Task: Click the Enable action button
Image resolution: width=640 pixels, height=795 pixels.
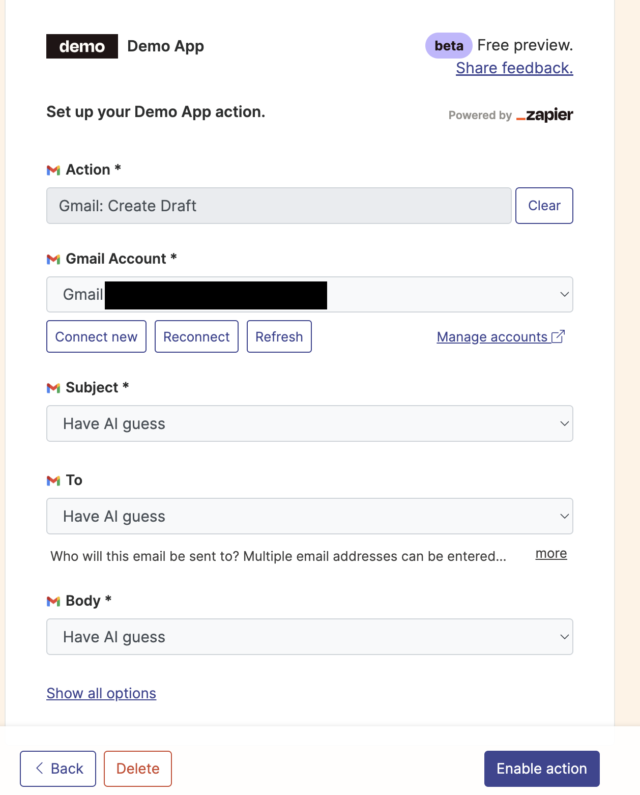Action: point(542,769)
